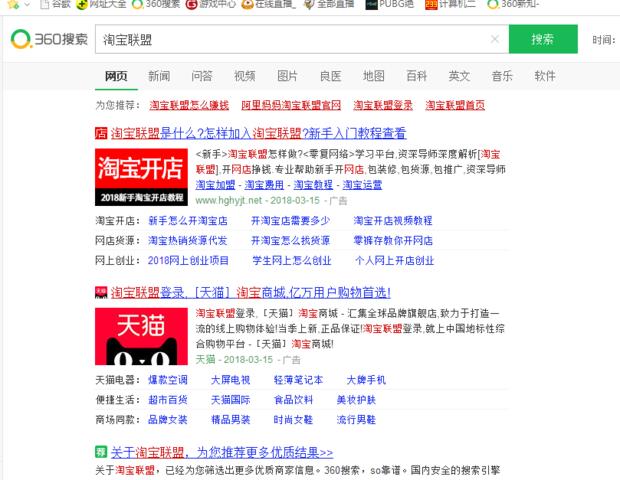Open the 网址大全 bookmark
Image resolution: width=620 pixels, height=480 pixels.
(101, 4)
